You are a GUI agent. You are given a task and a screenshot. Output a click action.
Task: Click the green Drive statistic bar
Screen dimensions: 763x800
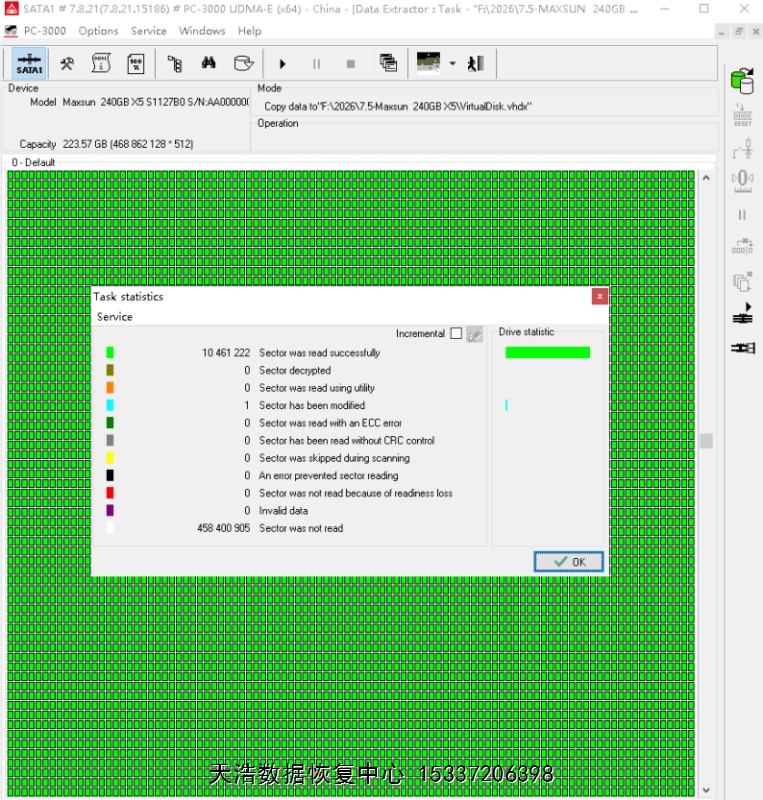548,353
